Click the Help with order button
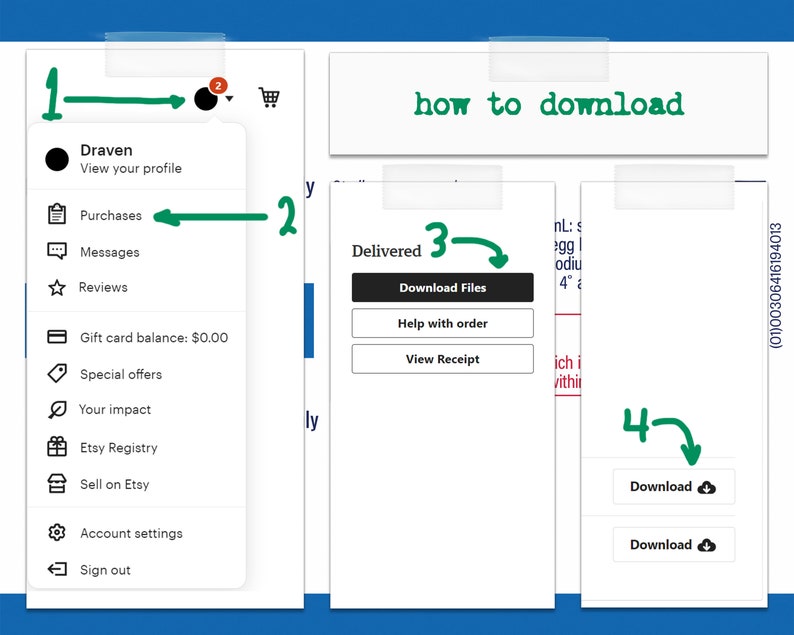794x635 pixels. click(x=443, y=323)
